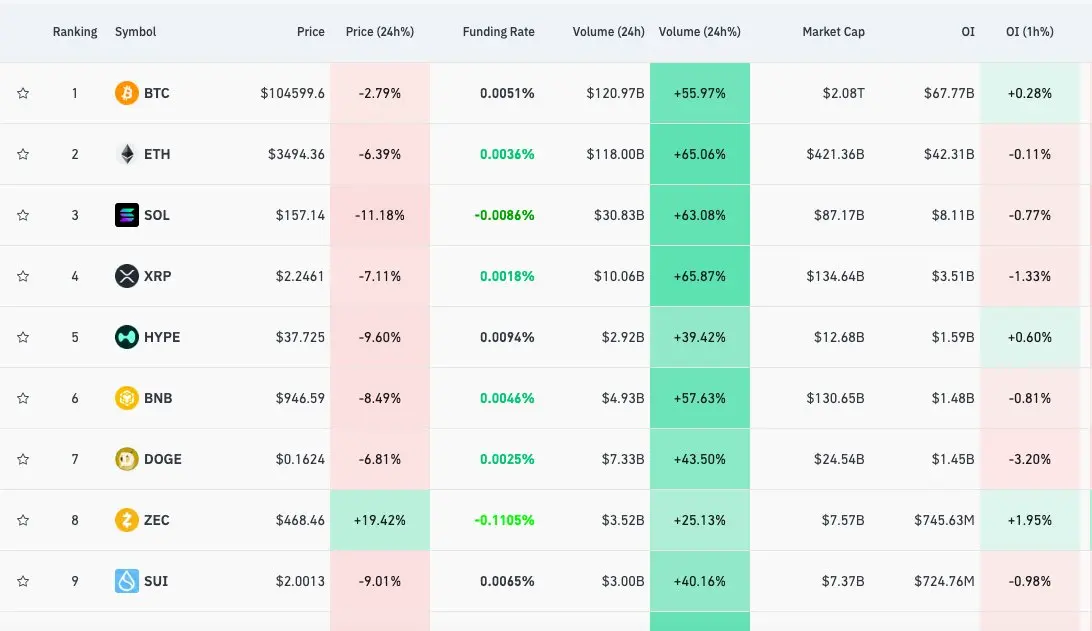Click BTC open interest $67.77B

tap(949, 93)
